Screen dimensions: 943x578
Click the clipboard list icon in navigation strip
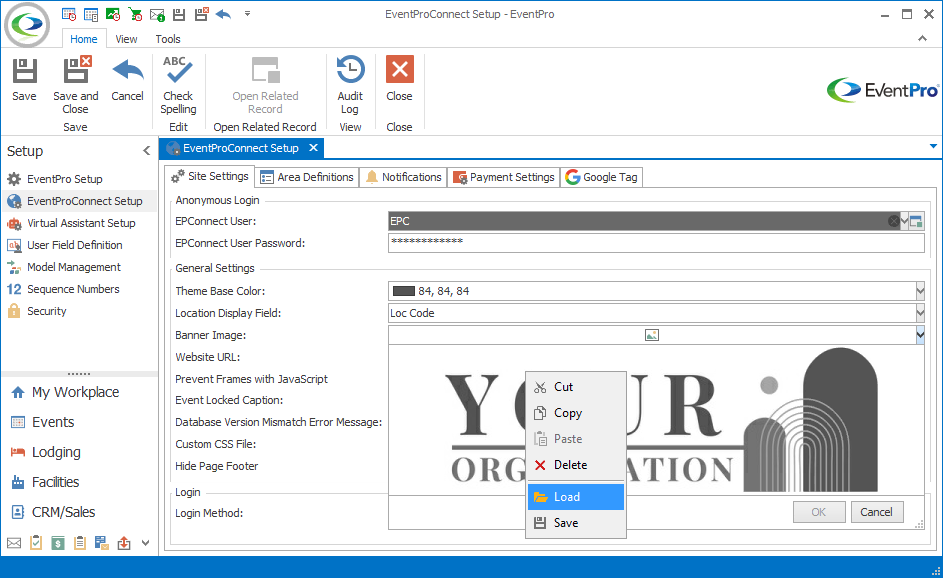click(79, 543)
